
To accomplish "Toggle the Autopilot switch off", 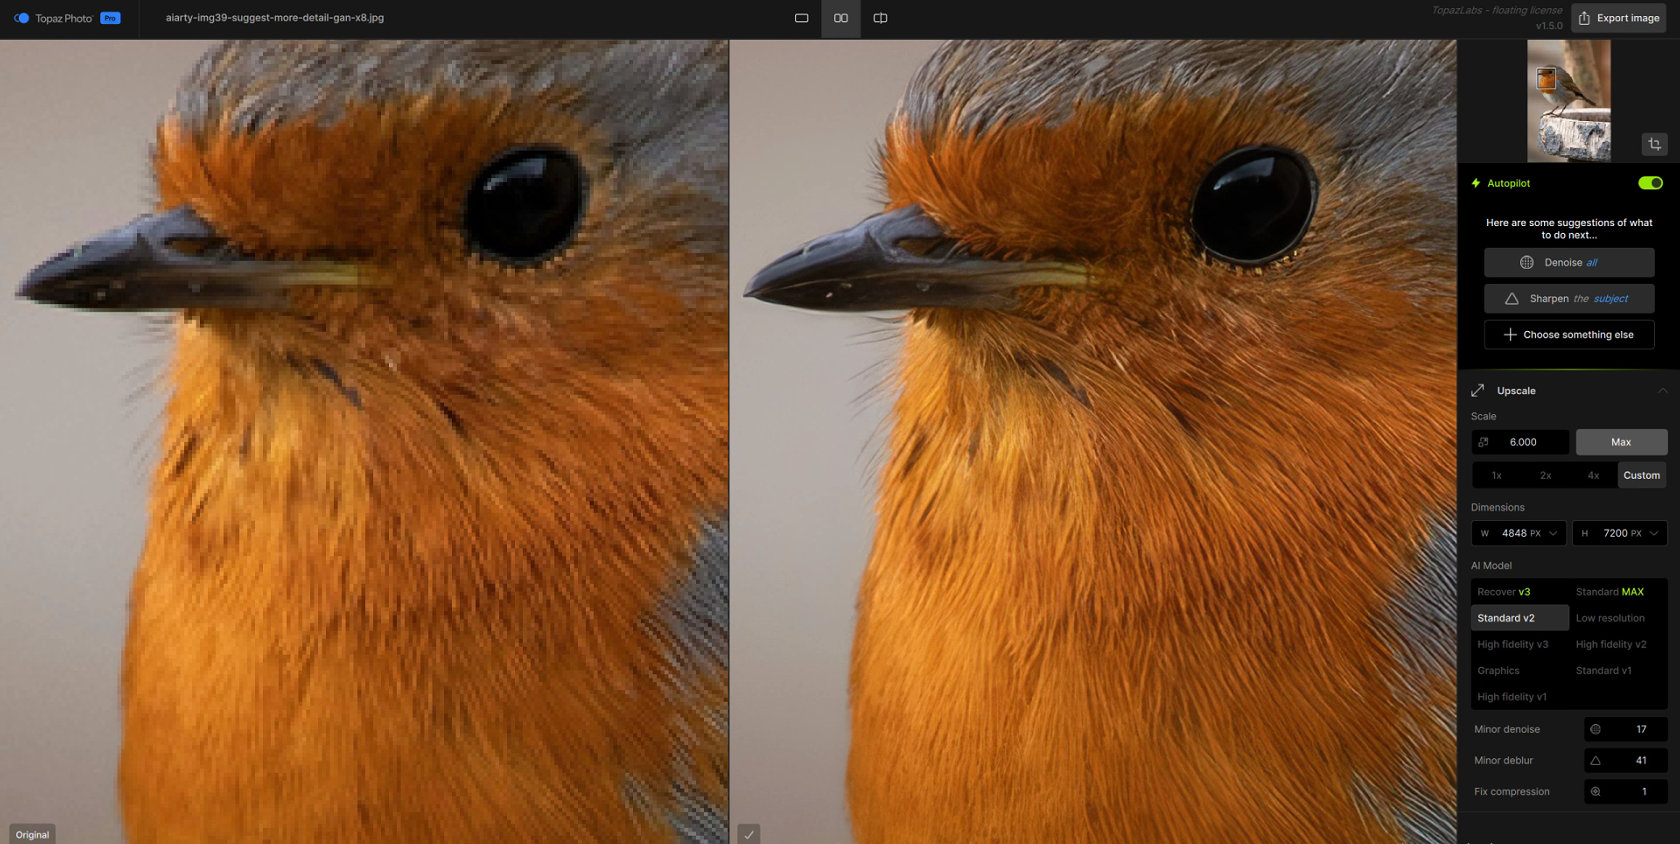I will (1650, 183).
